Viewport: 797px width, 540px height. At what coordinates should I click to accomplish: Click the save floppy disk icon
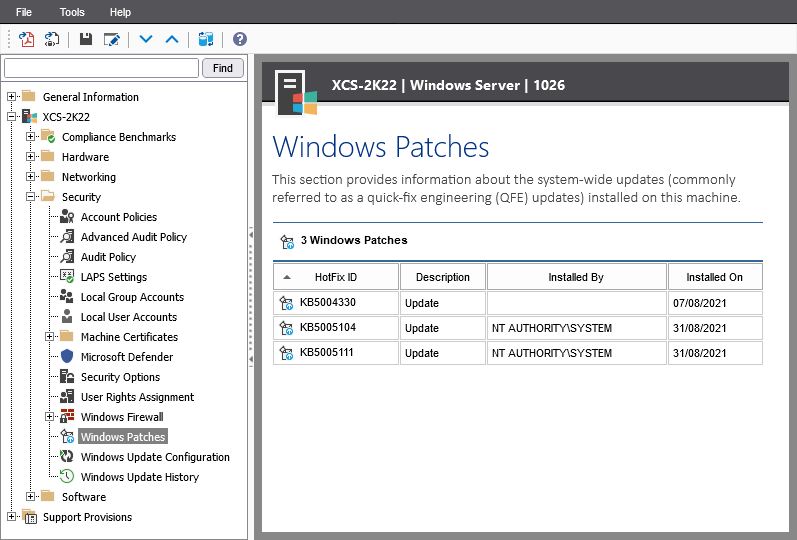point(86,39)
